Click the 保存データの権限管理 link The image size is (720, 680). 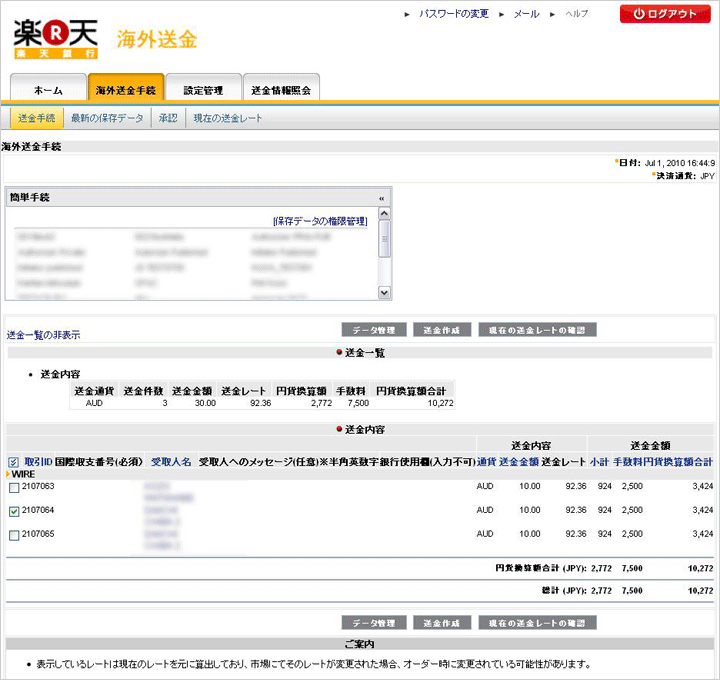(319, 220)
